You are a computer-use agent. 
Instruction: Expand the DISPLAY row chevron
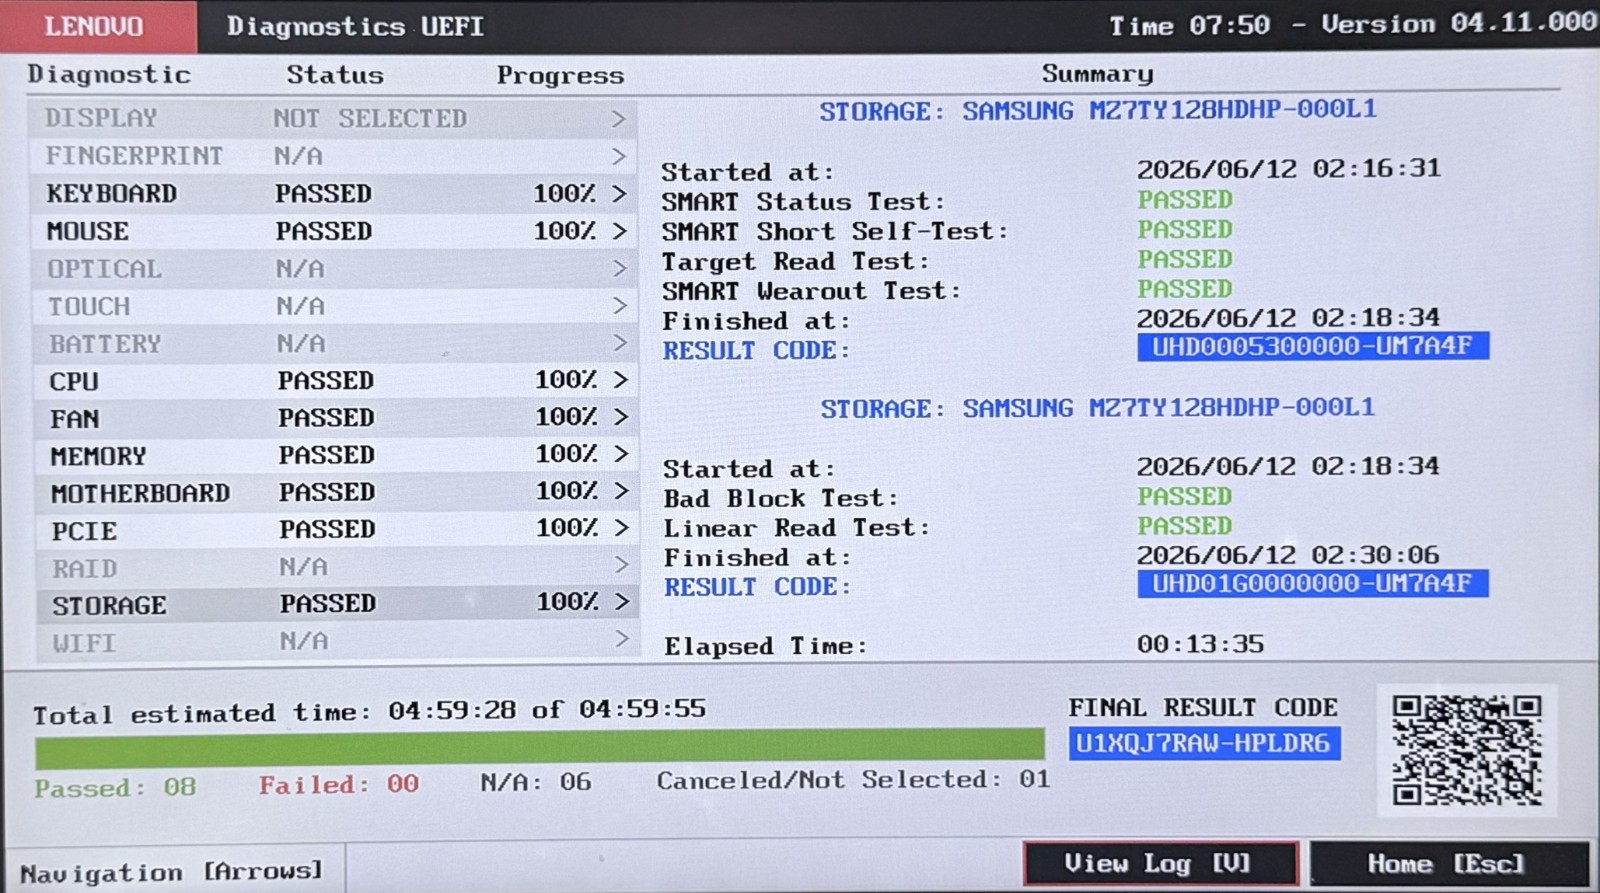tap(619, 119)
